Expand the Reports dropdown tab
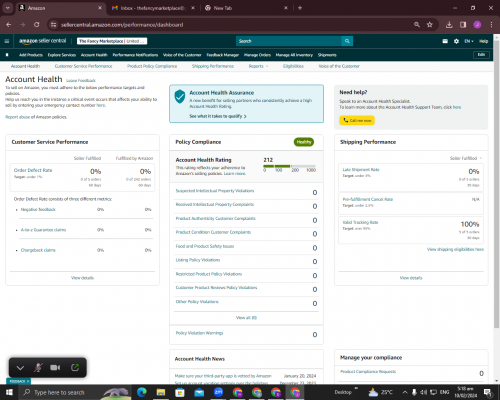Viewport: 500px width, 400px height. (258, 66)
